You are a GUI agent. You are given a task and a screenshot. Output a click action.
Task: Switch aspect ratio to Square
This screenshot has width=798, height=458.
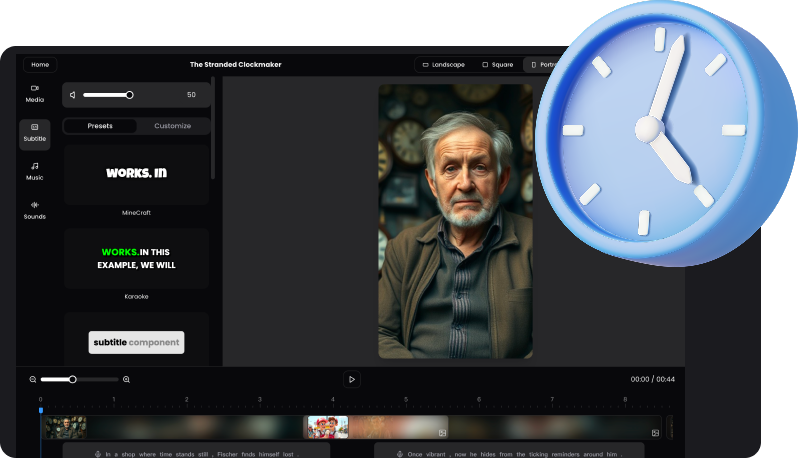pyautogui.click(x=497, y=65)
